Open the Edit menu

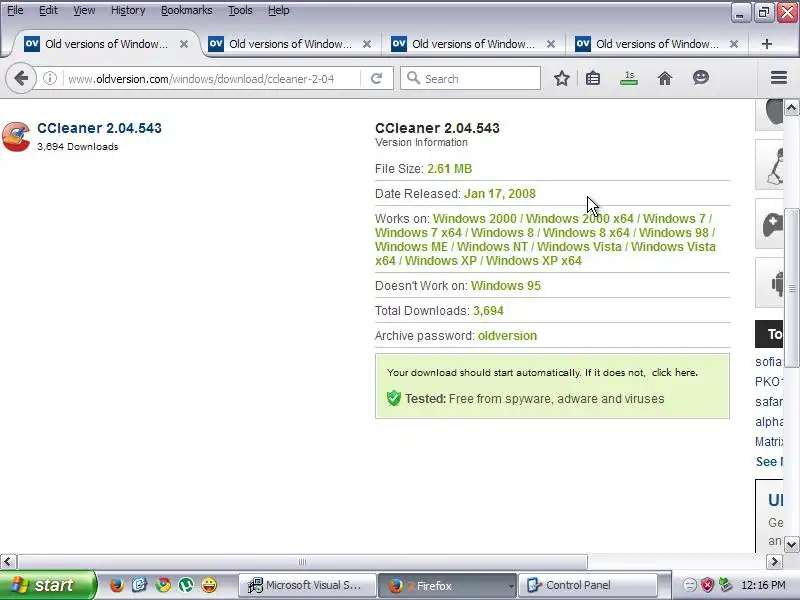[x=48, y=10]
